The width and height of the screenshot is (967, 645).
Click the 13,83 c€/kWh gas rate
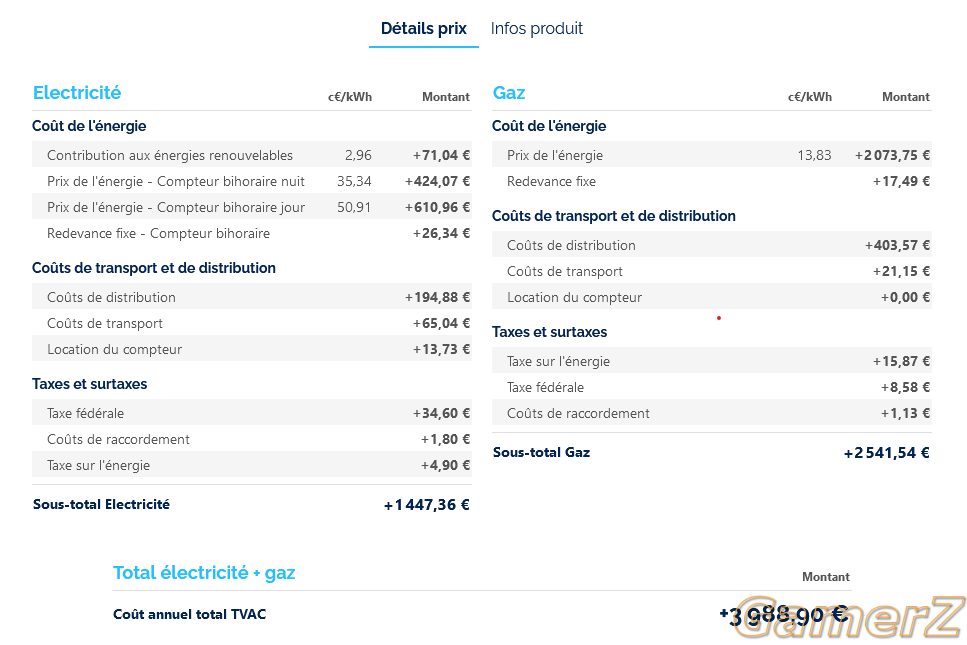(x=814, y=155)
